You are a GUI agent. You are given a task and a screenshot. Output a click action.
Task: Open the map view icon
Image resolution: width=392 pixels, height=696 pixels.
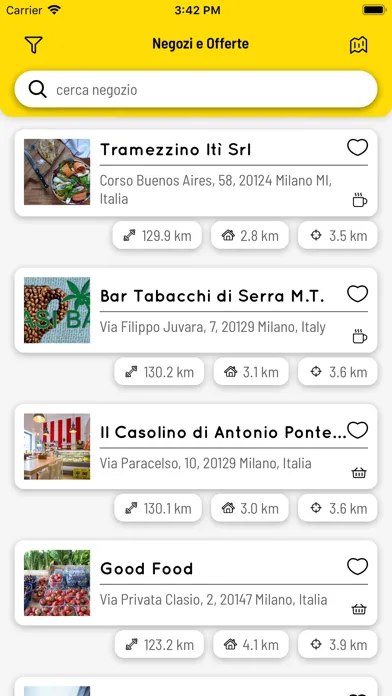coord(358,44)
